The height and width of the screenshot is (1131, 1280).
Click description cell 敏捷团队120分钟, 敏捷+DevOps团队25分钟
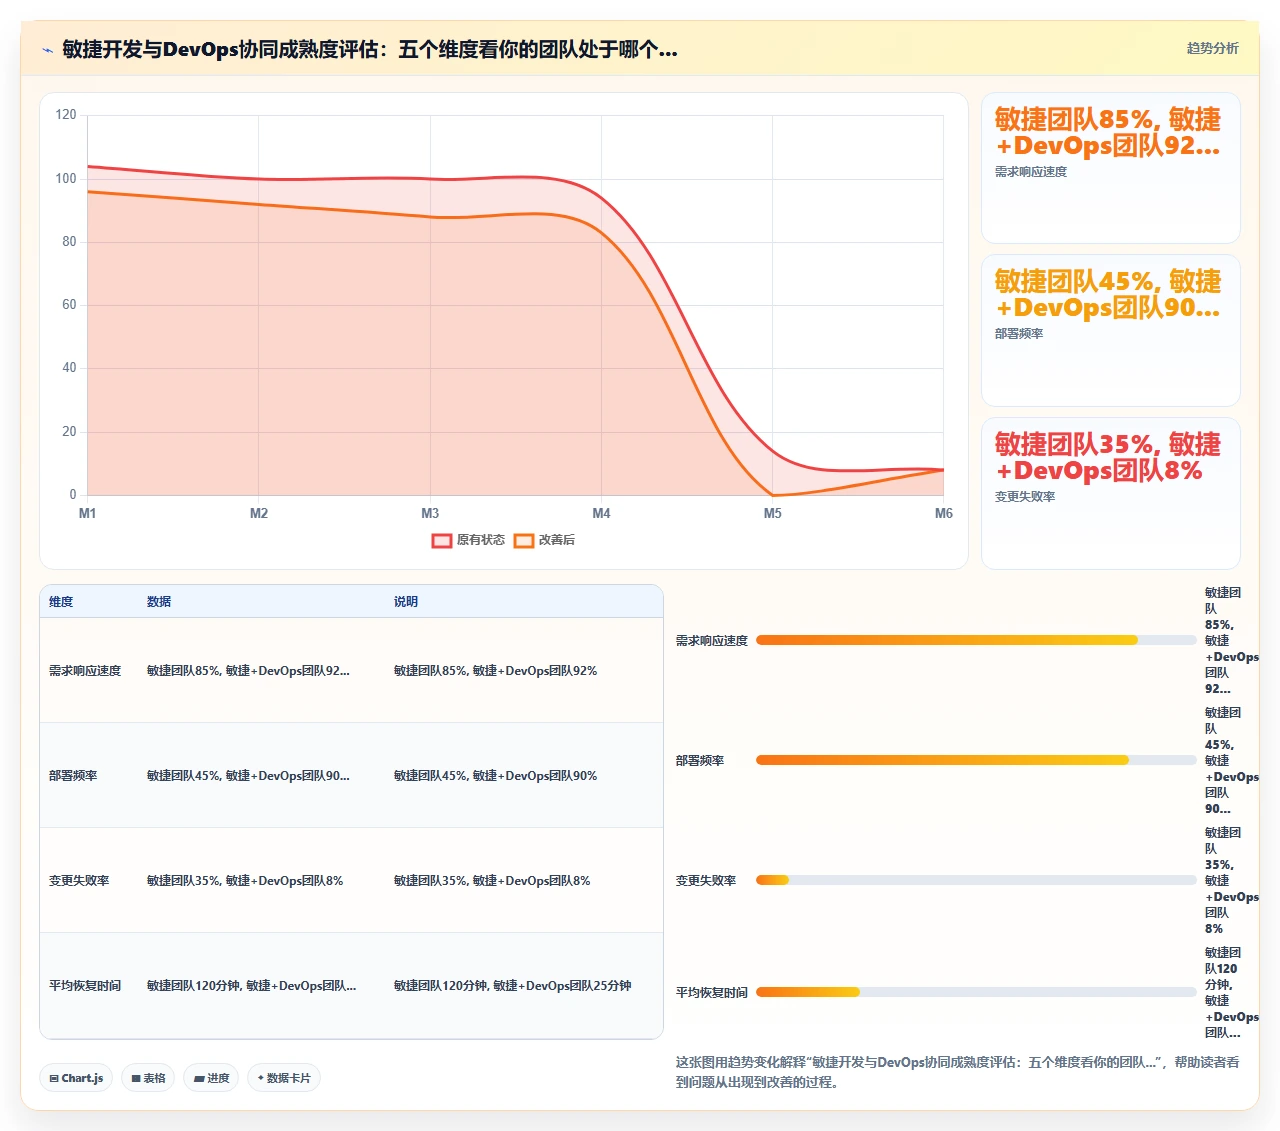tap(512, 986)
